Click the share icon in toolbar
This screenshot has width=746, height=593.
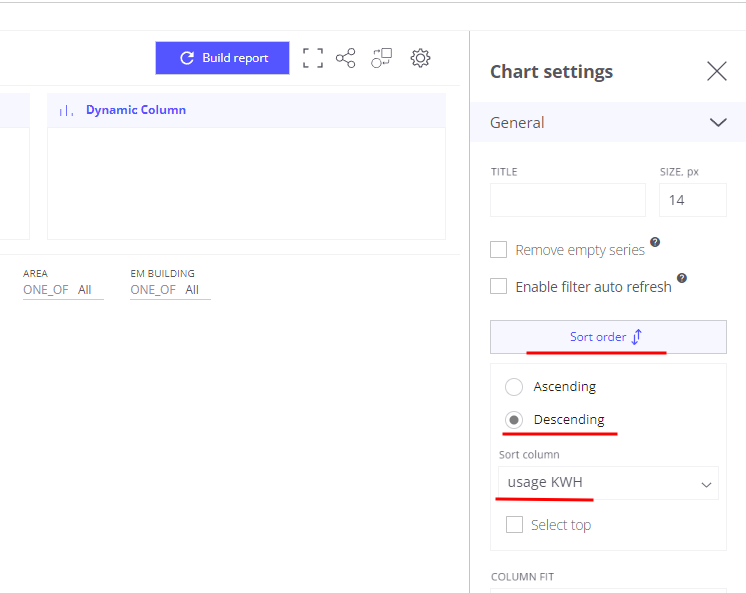[346, 58]
